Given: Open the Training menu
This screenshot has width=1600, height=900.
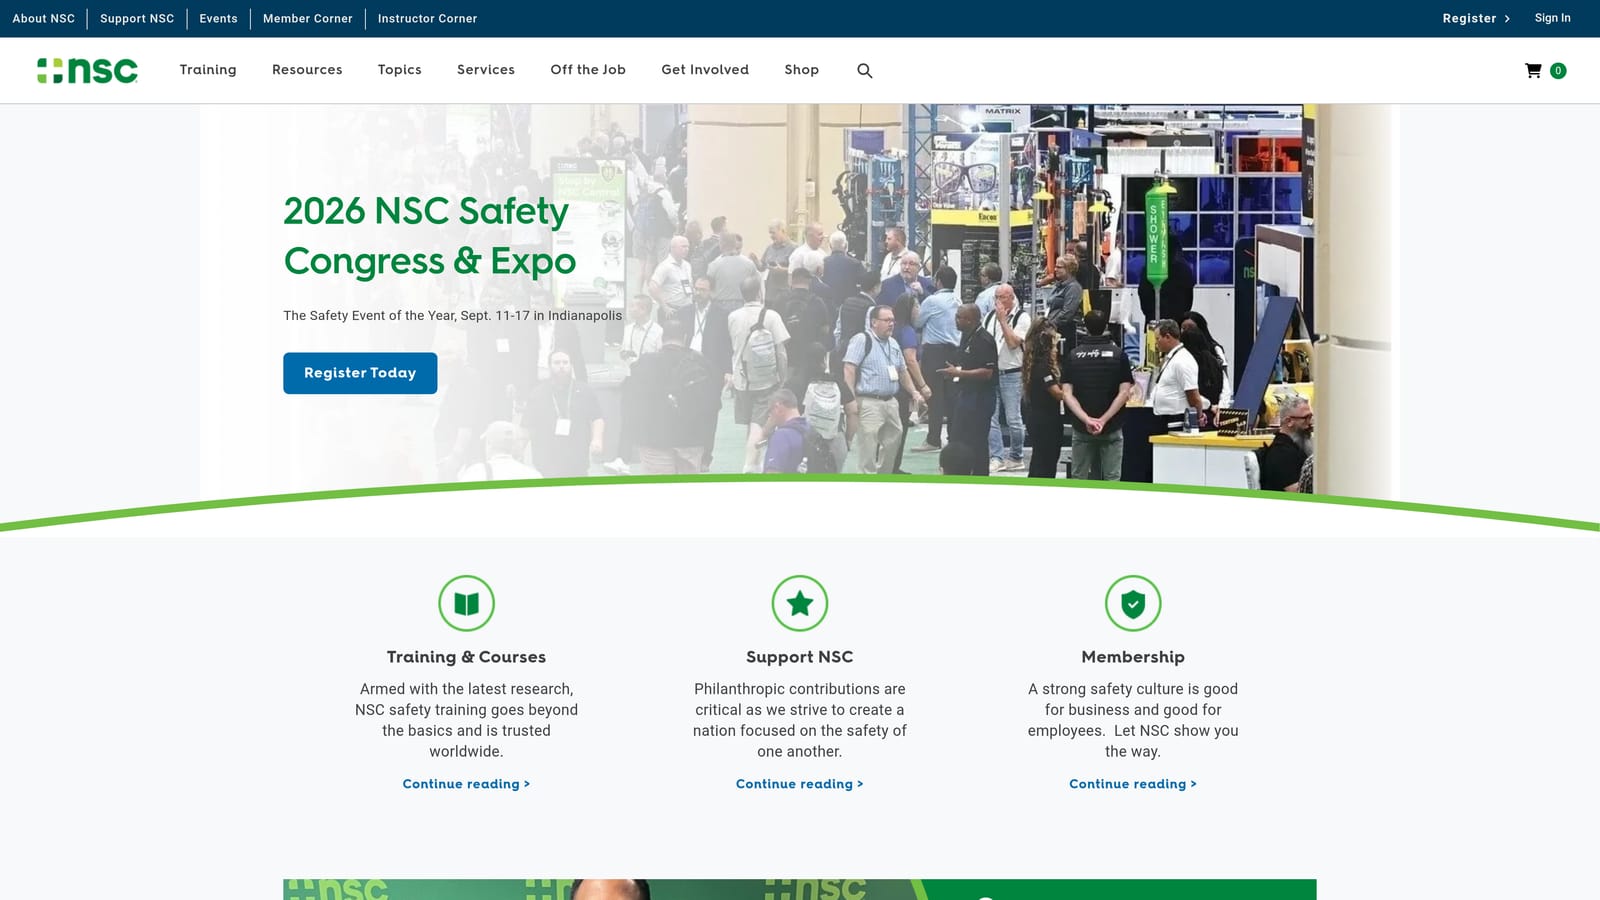Looking at the screenshot, I should [208, 70].
